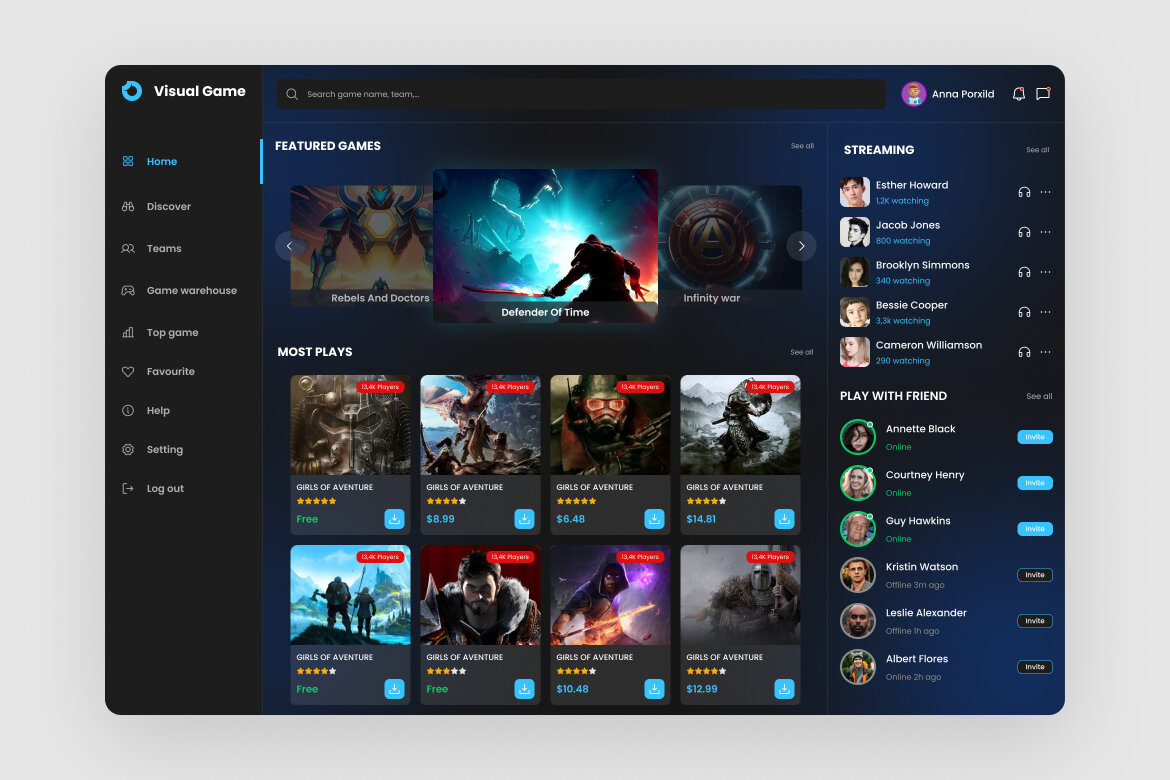Advance the featured games carousel right
This screenshot has width=1170, height=780.
point(801,245)
